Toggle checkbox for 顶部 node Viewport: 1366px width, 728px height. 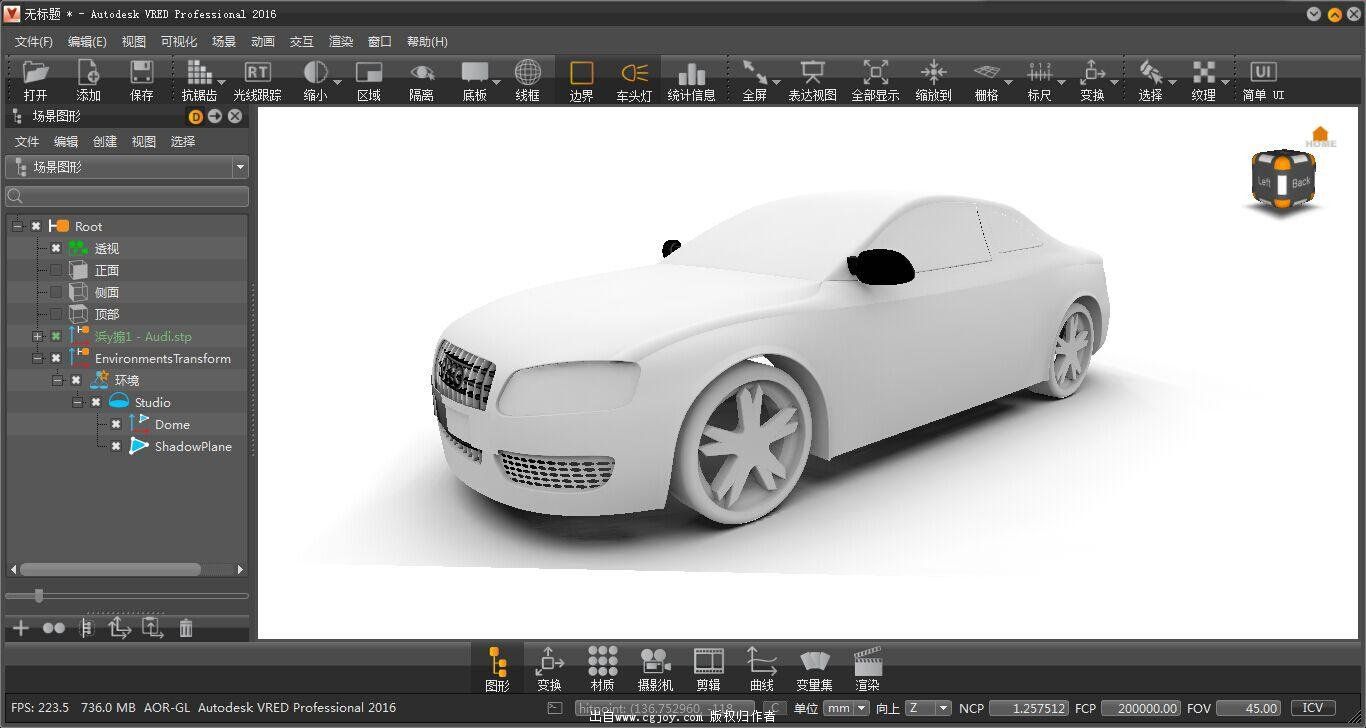pos(56,314)
